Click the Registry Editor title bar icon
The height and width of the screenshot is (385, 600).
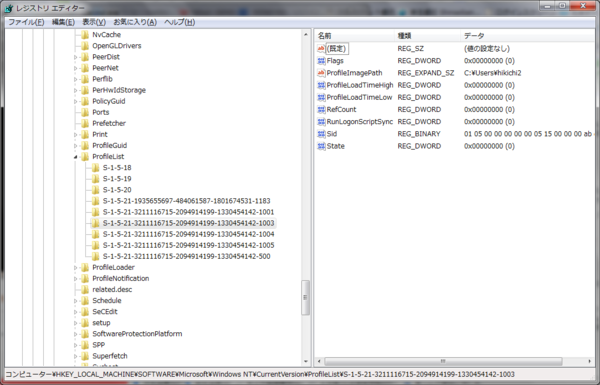tap(8, 8)
